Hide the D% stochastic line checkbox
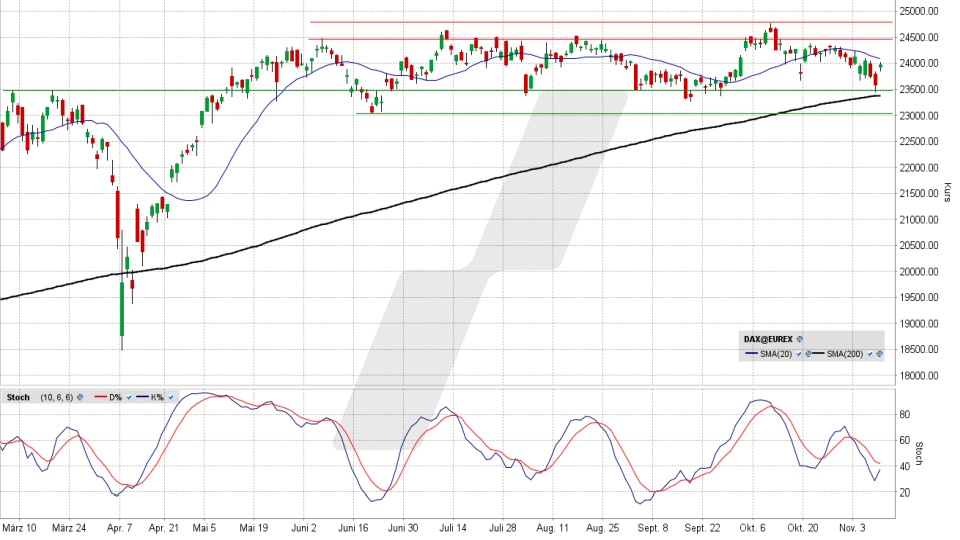The image size is (960, 540). pyautogui.click(x=130, y=398)
